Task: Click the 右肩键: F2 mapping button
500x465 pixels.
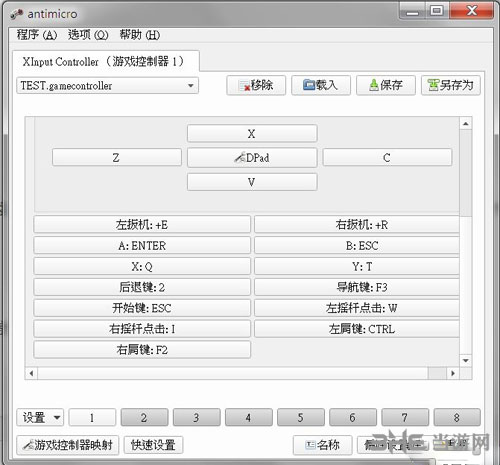Action: tap(142, 350)
